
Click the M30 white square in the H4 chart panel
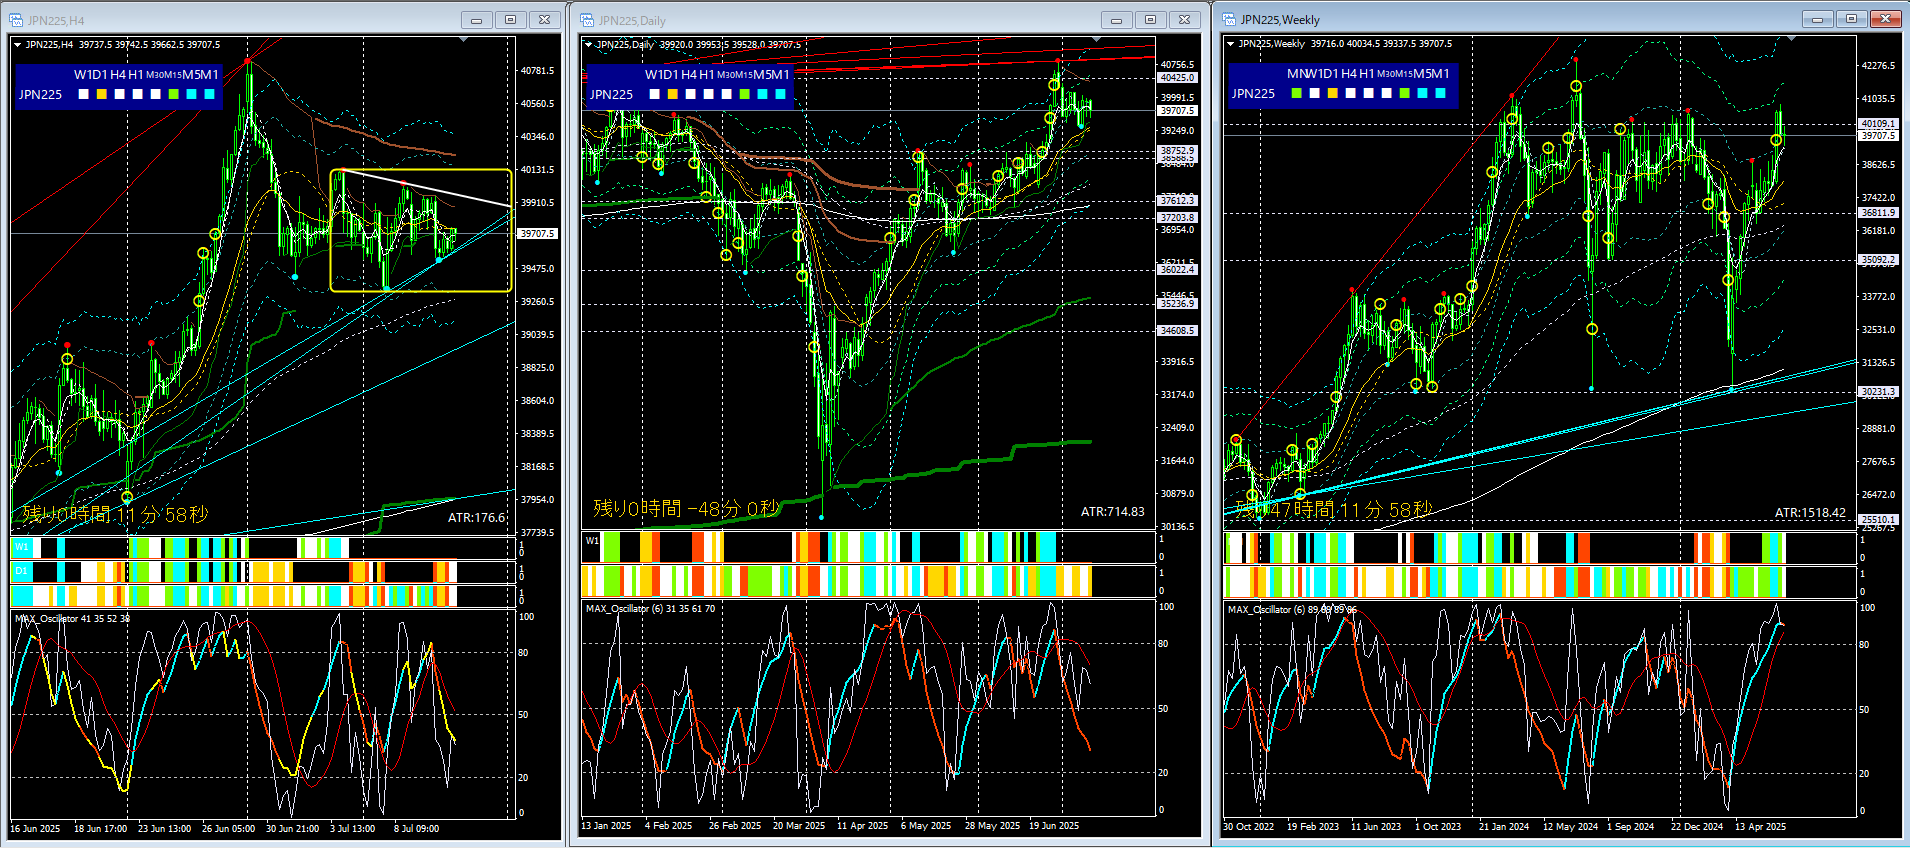tap(156, 94)
